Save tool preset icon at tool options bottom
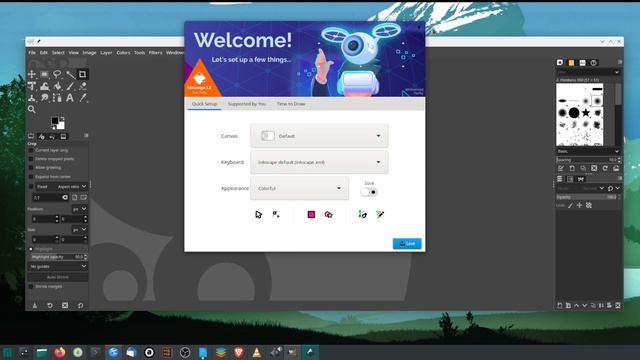Viewport: 640px width, 360px height. 35,305
